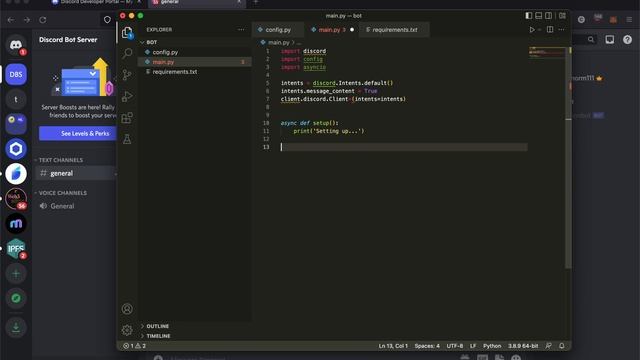
Task: Open the Extensions view
Action: [x=127, y=118]
